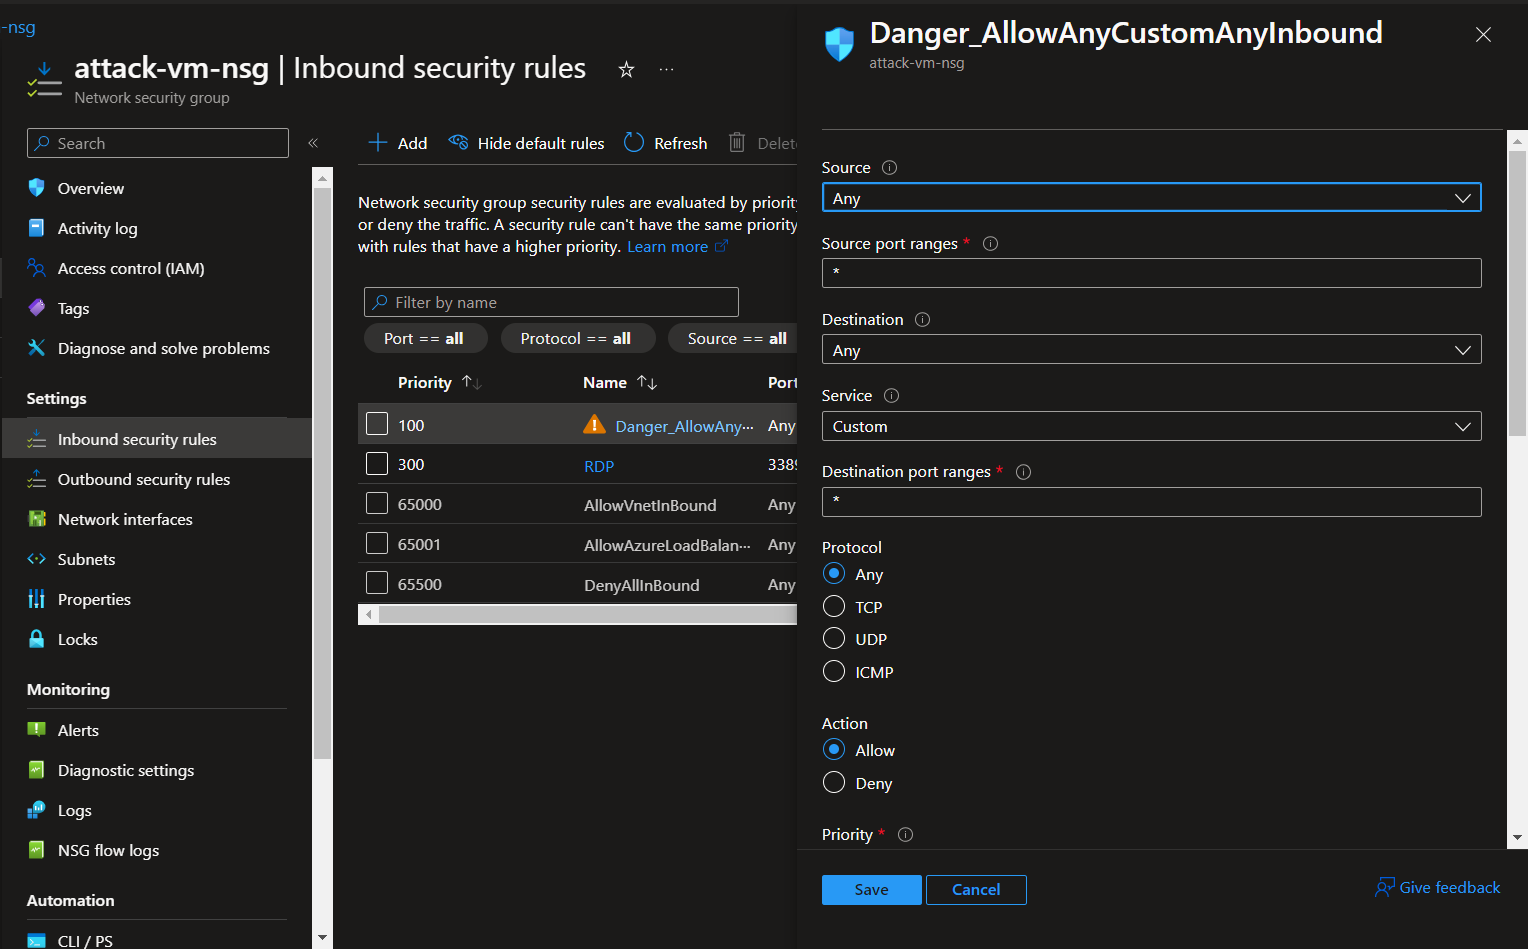
Task: Close the Danger_AllowAnyCustomAnyInbound panel
Action: [1483, 35]
